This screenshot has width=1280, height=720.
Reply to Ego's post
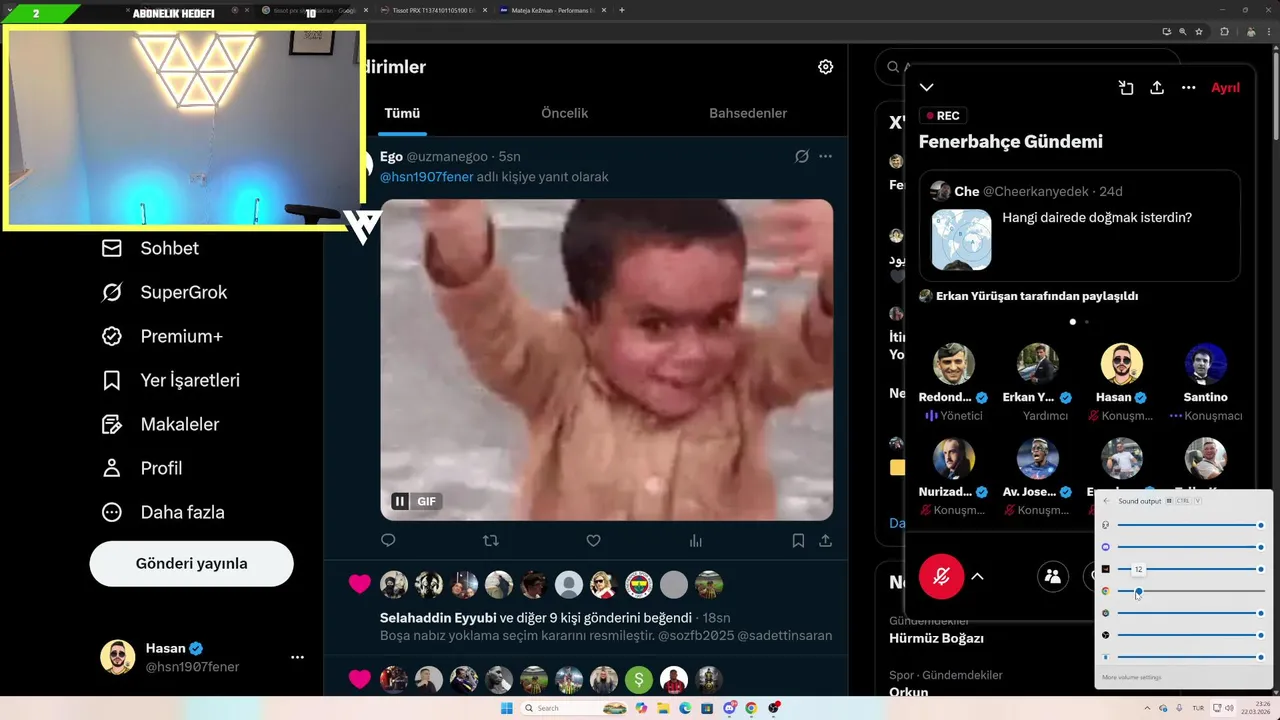click(x=389, y=540)
